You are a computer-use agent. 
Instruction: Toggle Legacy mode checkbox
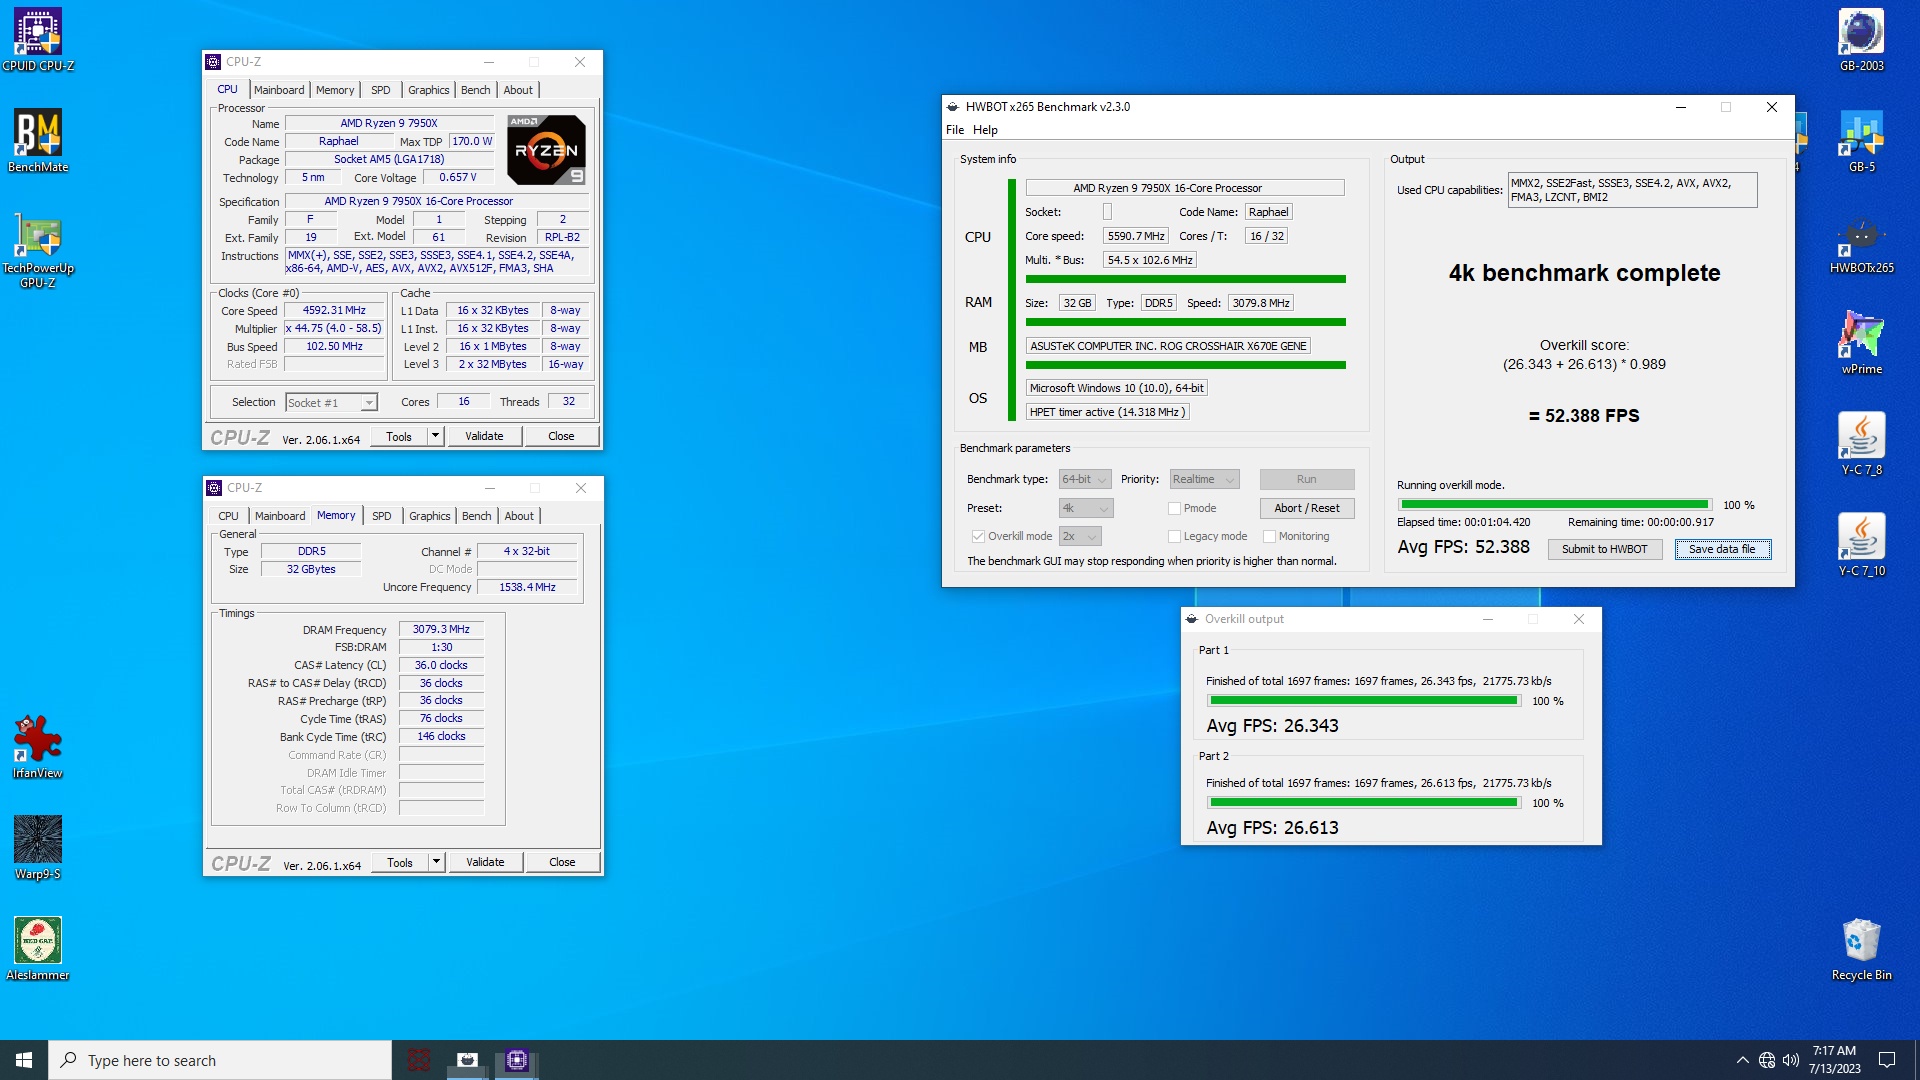click(x=1174, y=536)
